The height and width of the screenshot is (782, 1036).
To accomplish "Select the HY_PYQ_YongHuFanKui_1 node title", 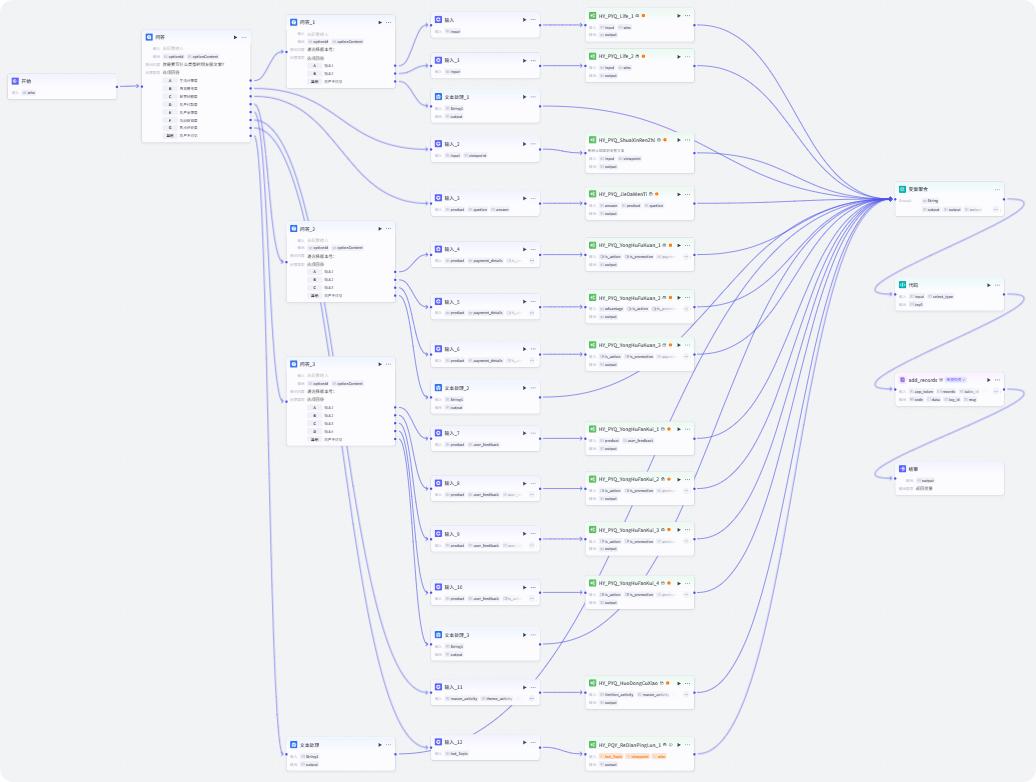I will [628, 429].
